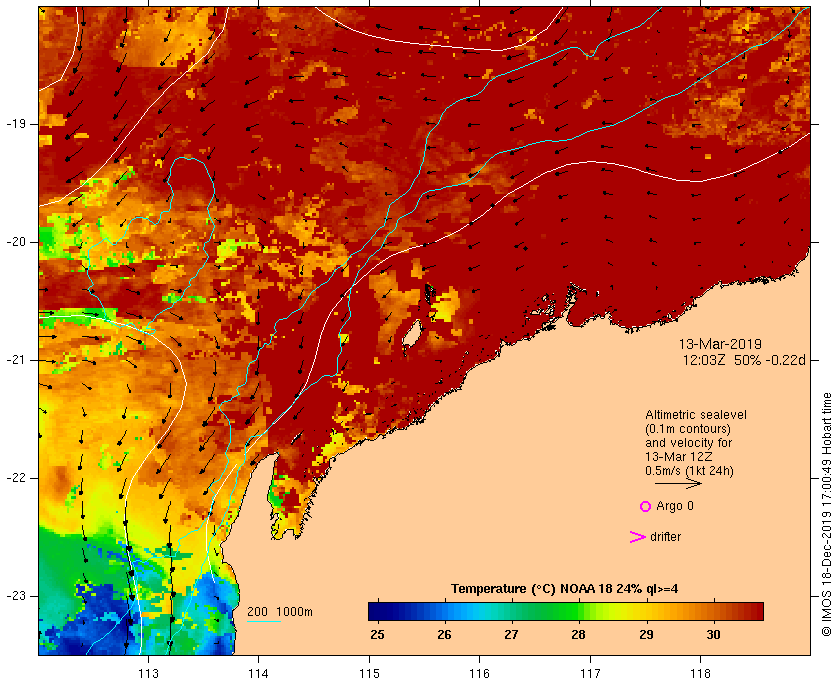
Task: Click the longitude label 117
Action: point(590,674)
